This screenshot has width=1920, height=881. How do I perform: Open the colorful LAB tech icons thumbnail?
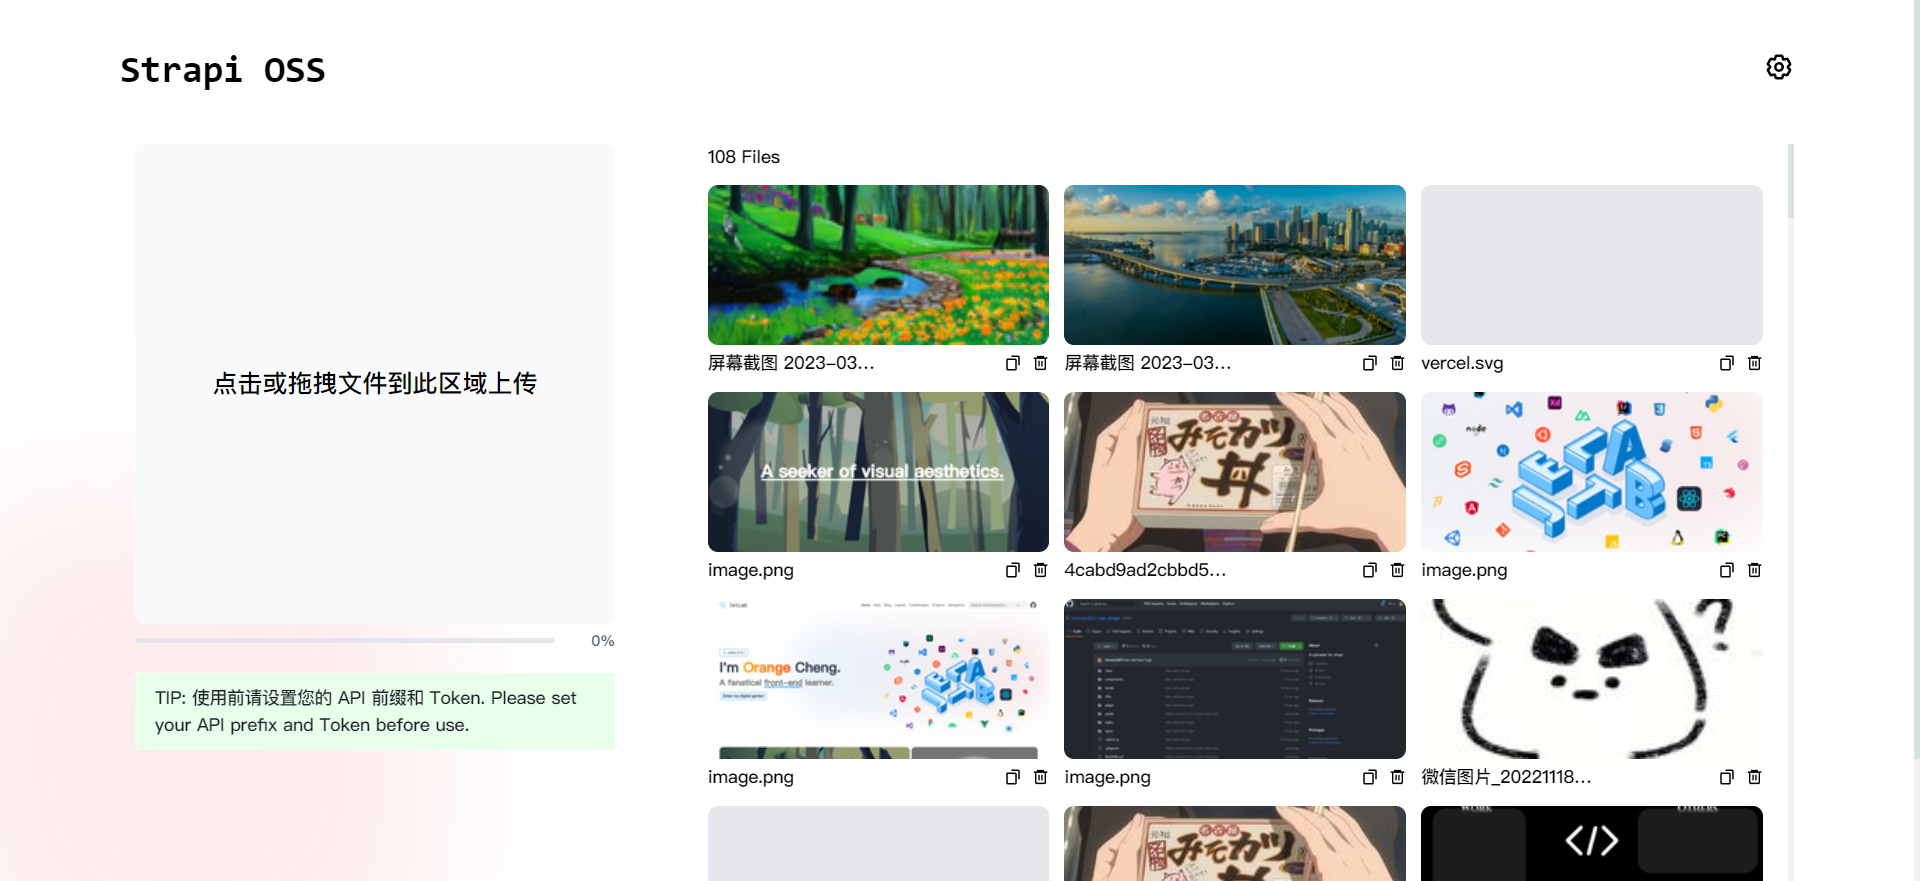(1592, 472)
